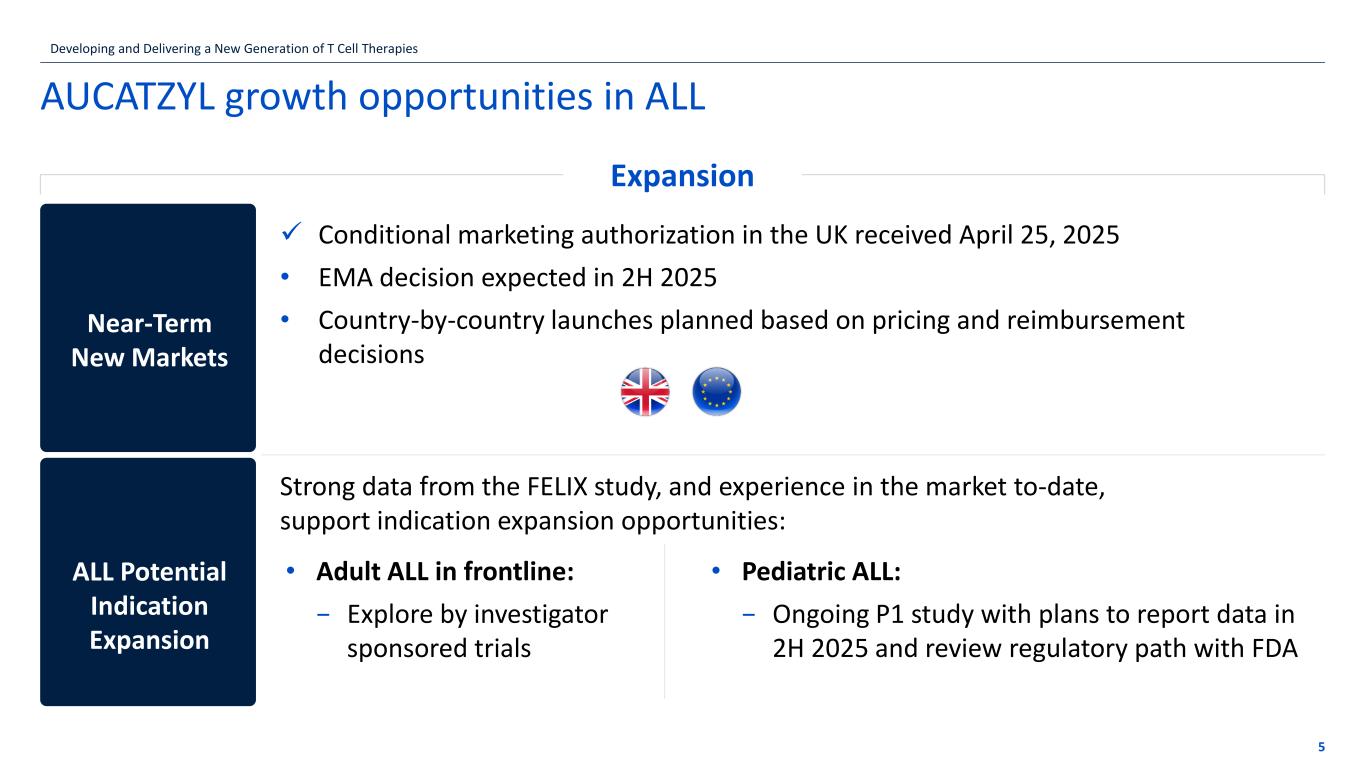Screen dimensions: 1365x768
Task: Click the slide header tagline about T Cell Therapies
Action: click(229, 48)
